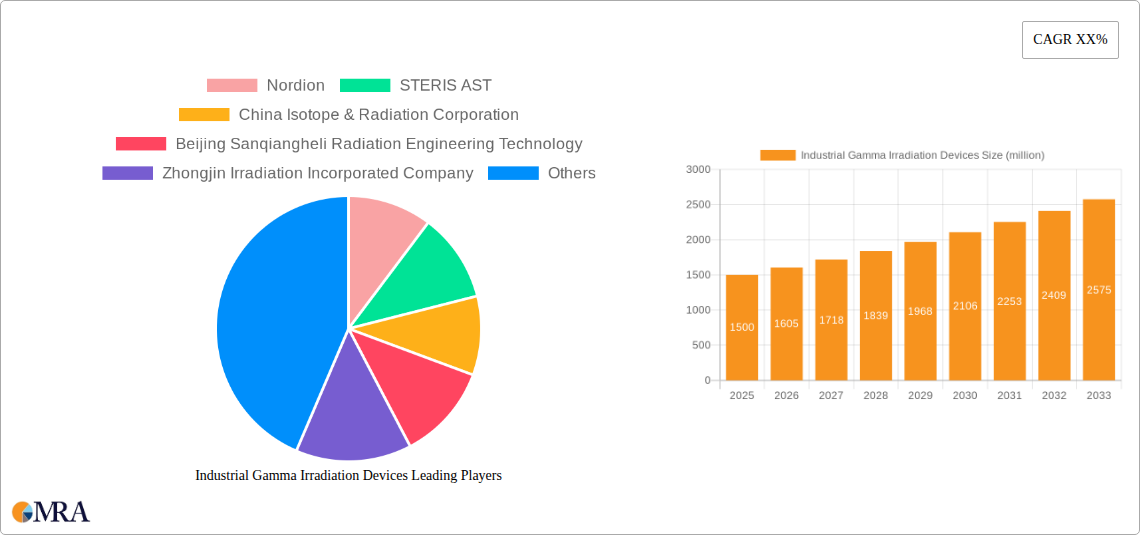1140x535 pixels.
Task: Toggle the orange bar chart legend swatch
Action: pyautogui.click(x=778, y=155)
